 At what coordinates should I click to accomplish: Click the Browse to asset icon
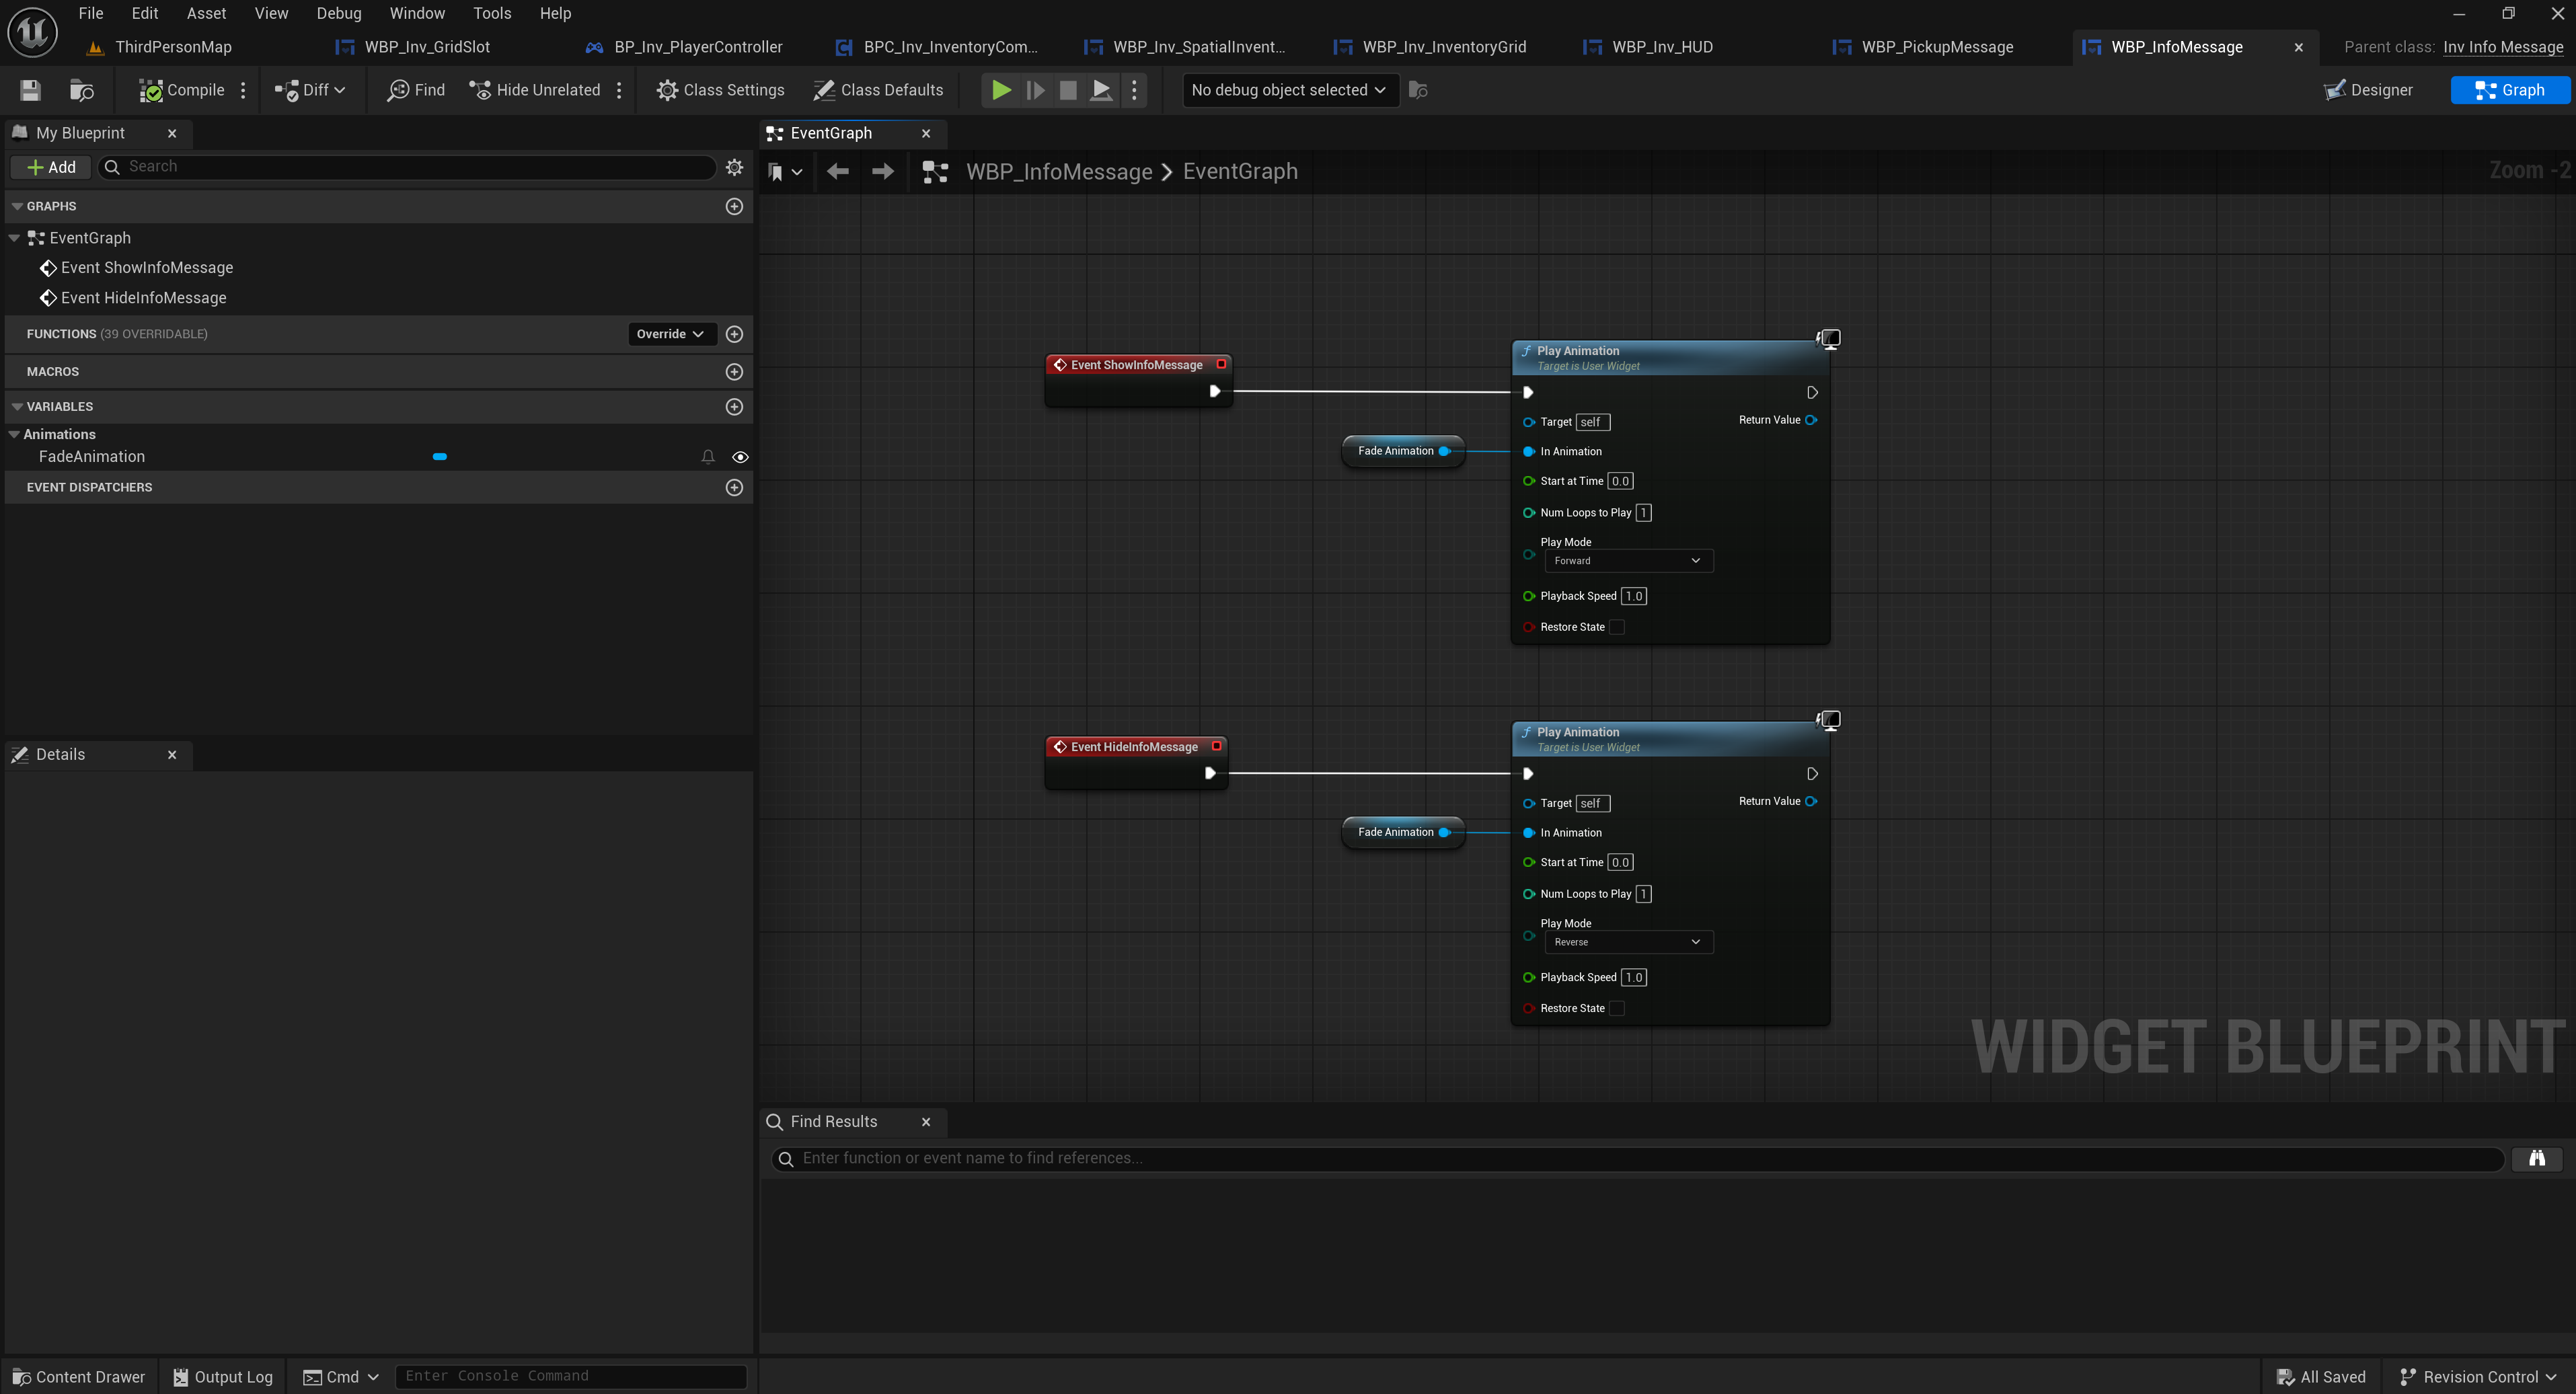[81, 90]
